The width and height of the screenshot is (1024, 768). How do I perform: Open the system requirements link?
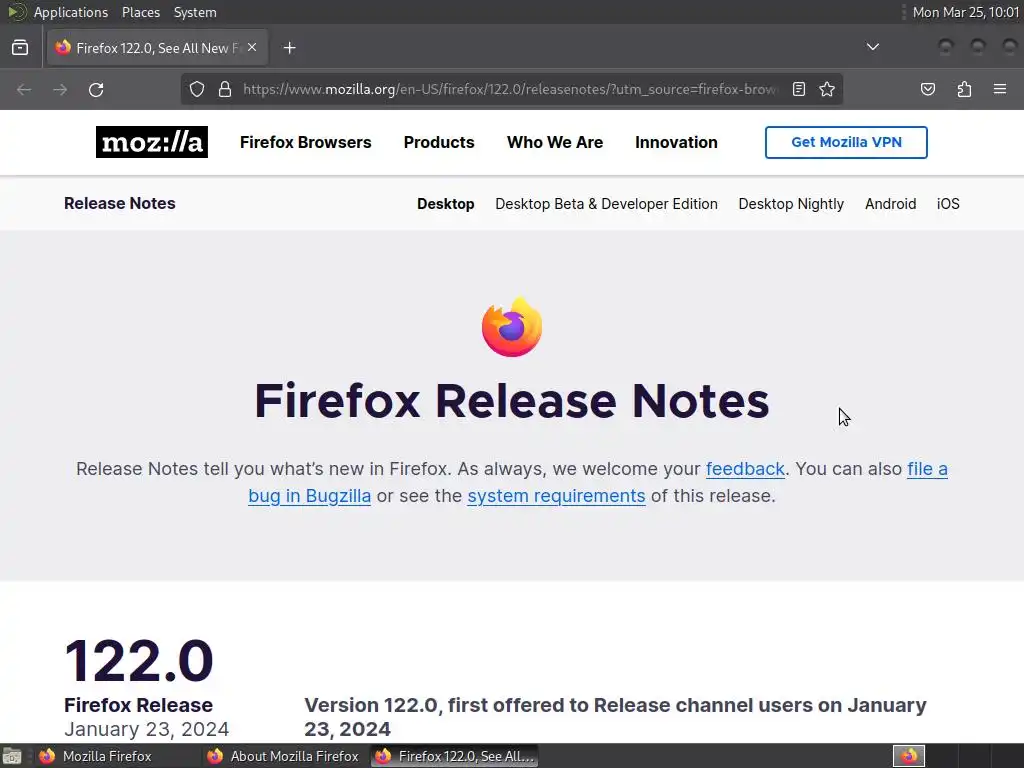(x=556, y=496)
